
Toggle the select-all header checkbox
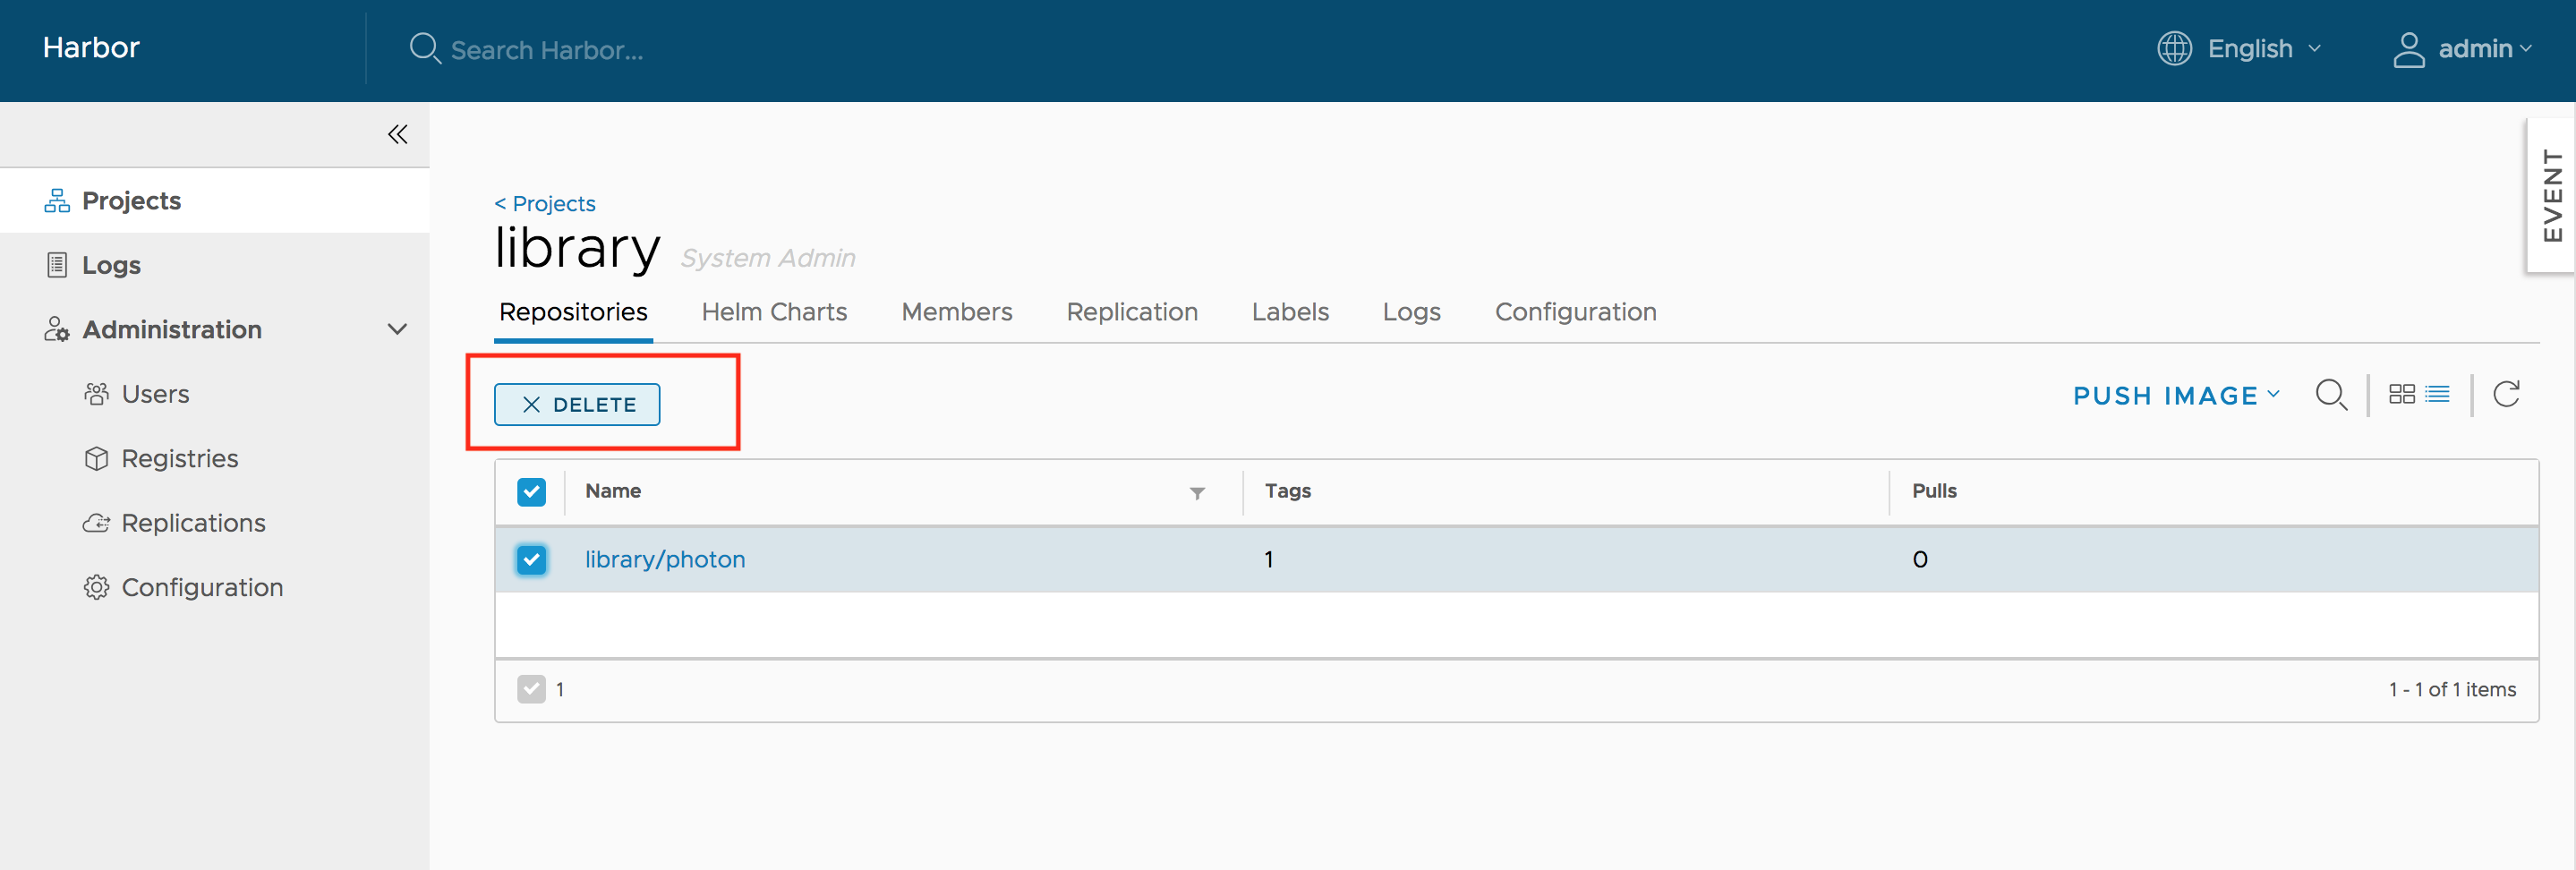pyautogui.click(x=531, y=491)
